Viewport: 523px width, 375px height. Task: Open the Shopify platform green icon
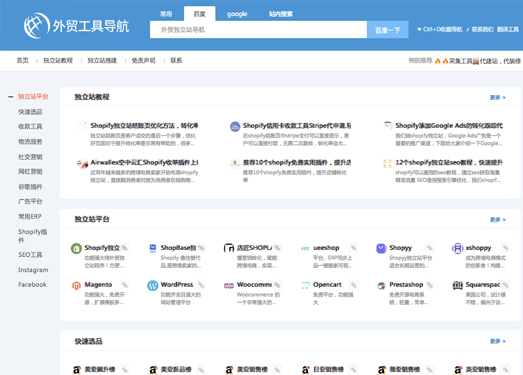[x=76, y=248]
